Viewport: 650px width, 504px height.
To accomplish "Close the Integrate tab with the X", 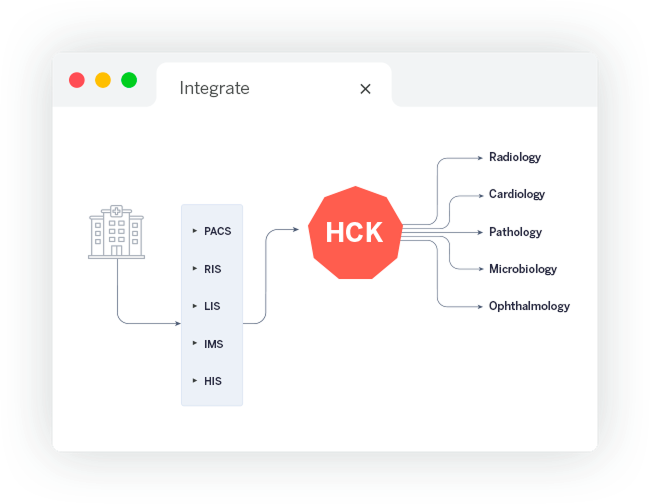I will click(x=365, y=89).
